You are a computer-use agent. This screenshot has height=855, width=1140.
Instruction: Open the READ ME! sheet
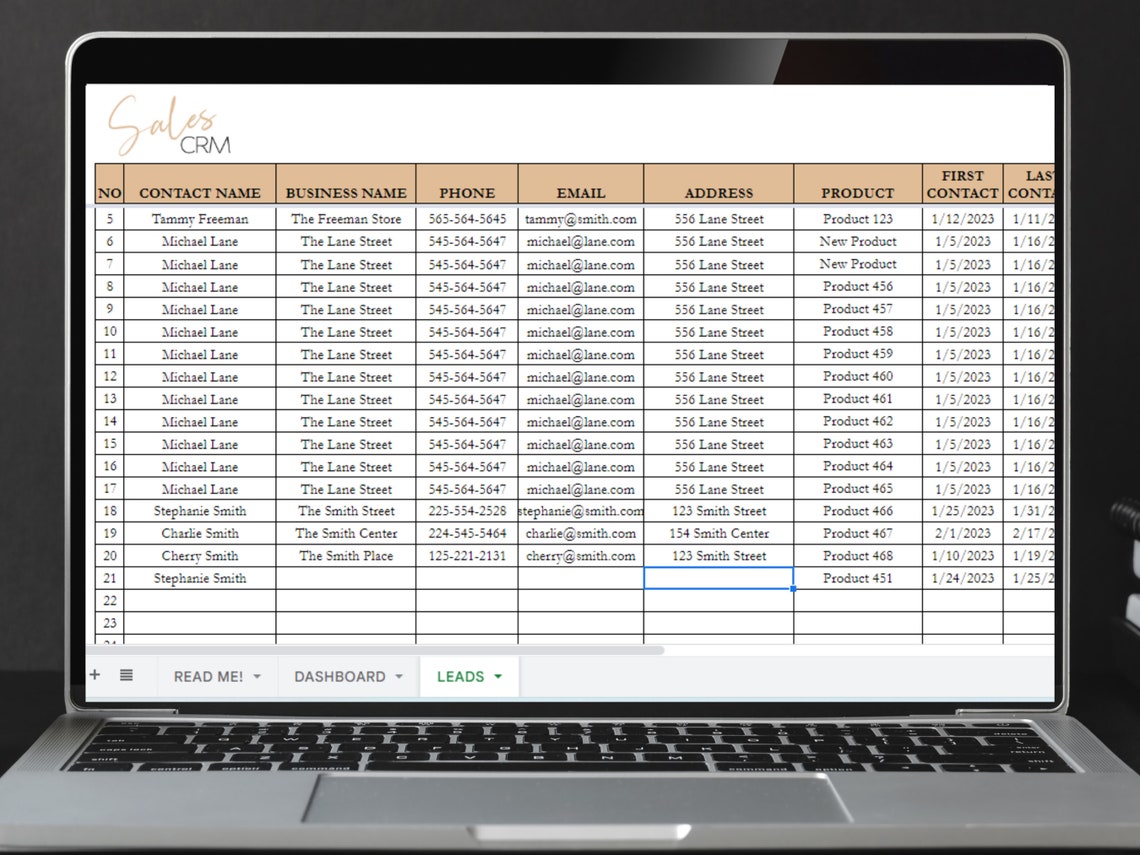[x=210, y=676]
